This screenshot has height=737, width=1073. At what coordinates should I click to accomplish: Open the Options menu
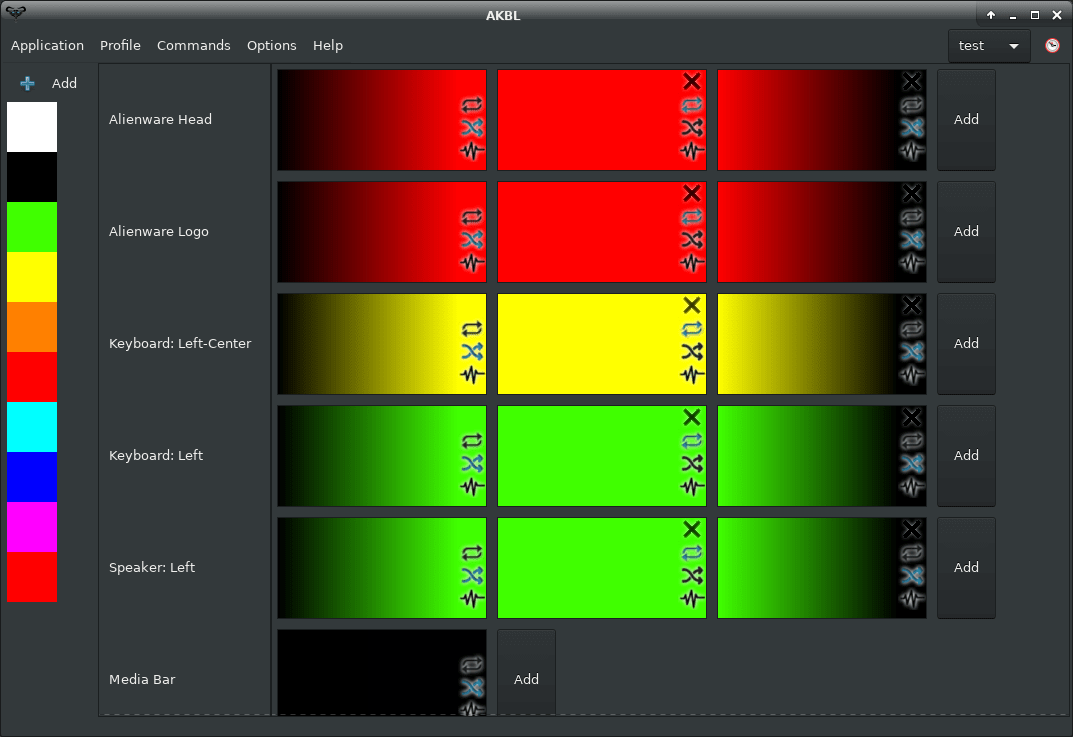click(x=271, y=45)
